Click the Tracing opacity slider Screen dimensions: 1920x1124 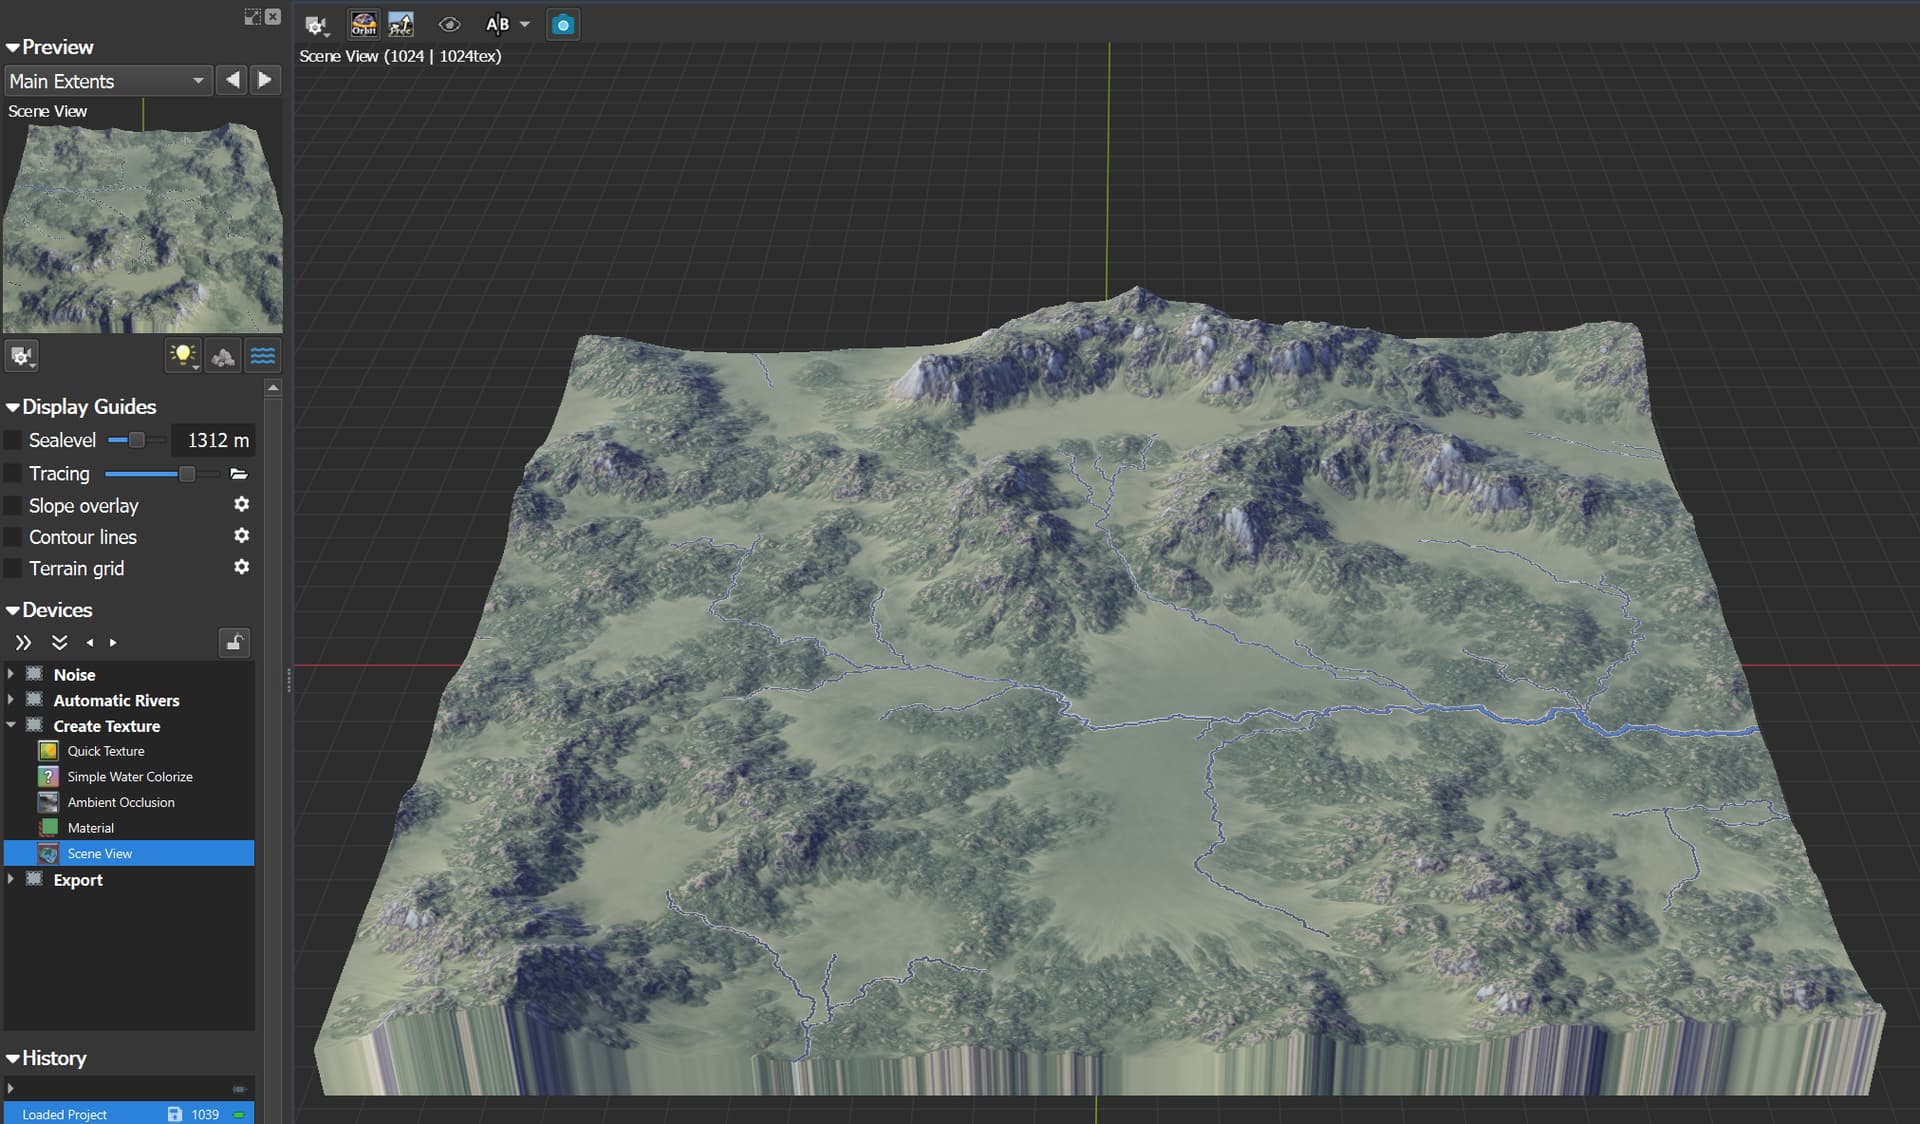click(x=162, y=473)
